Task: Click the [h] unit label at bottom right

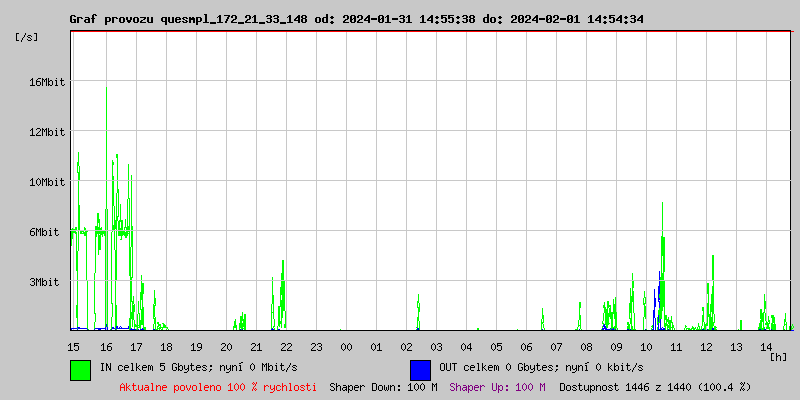Action: (x=778, y=356)
